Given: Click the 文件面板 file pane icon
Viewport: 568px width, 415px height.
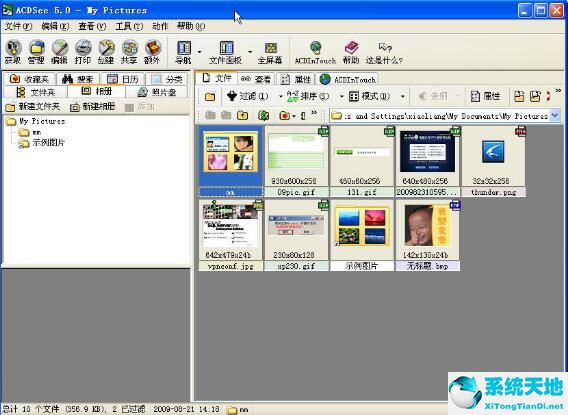Looking at the screenshot, I should coord(226,48).
